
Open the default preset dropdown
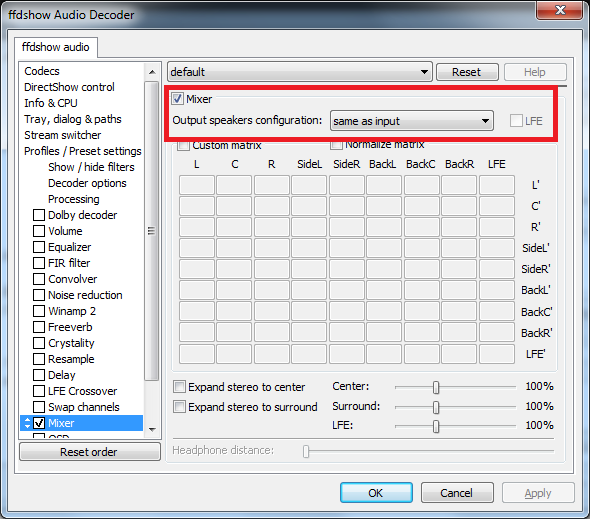300,72
